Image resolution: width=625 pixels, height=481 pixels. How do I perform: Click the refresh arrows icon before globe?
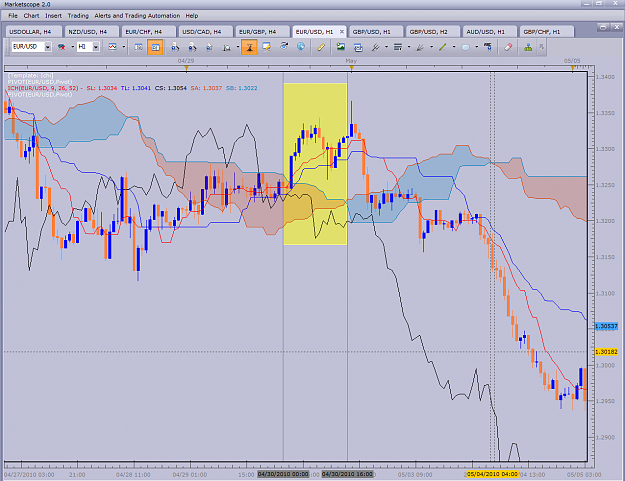(284, 47)
